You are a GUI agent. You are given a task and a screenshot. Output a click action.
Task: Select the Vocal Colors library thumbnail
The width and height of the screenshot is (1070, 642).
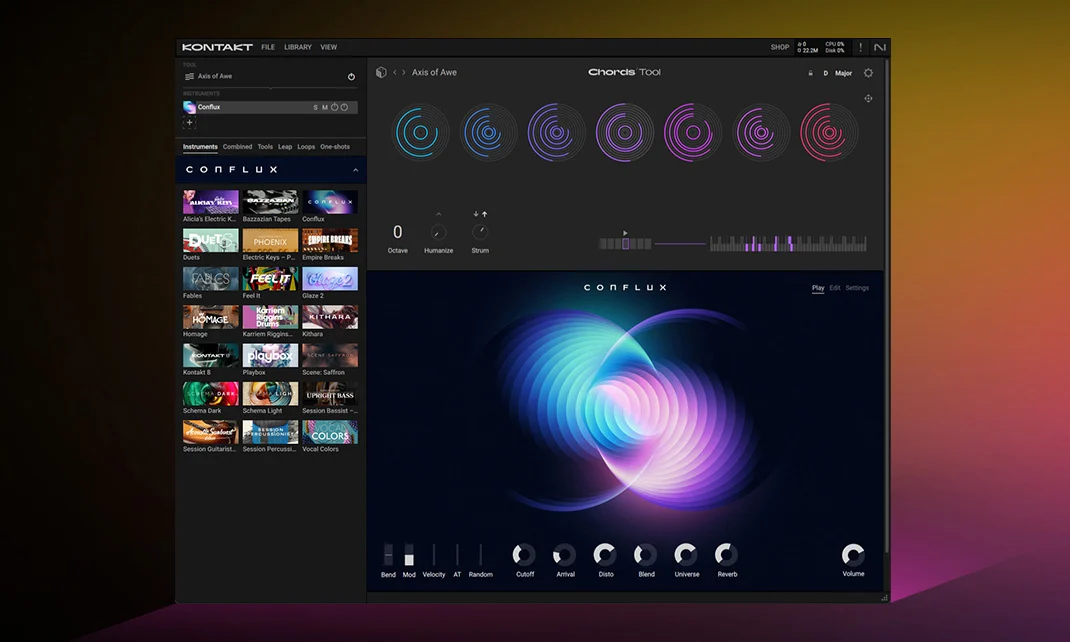coord(330,432)
